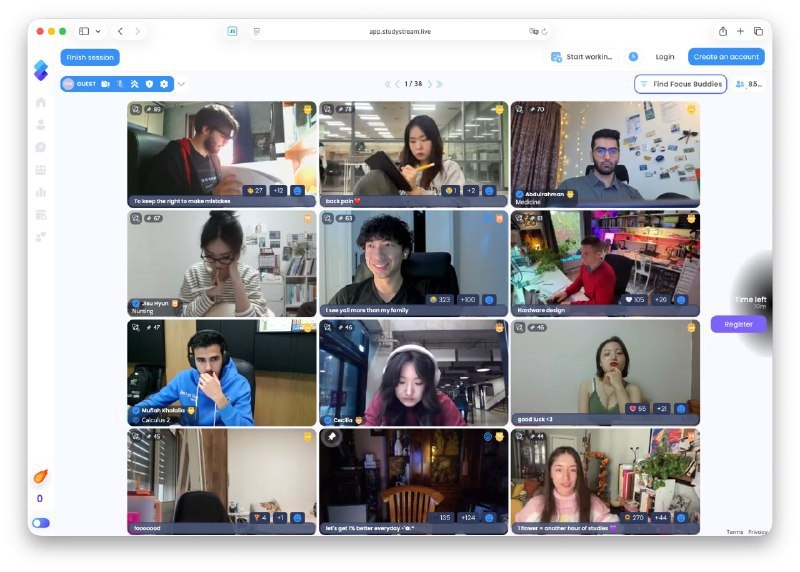This screenshot has height=572, width=800.
Task: Click the Abdulrahman Medicine video tile
Action: 605,154
